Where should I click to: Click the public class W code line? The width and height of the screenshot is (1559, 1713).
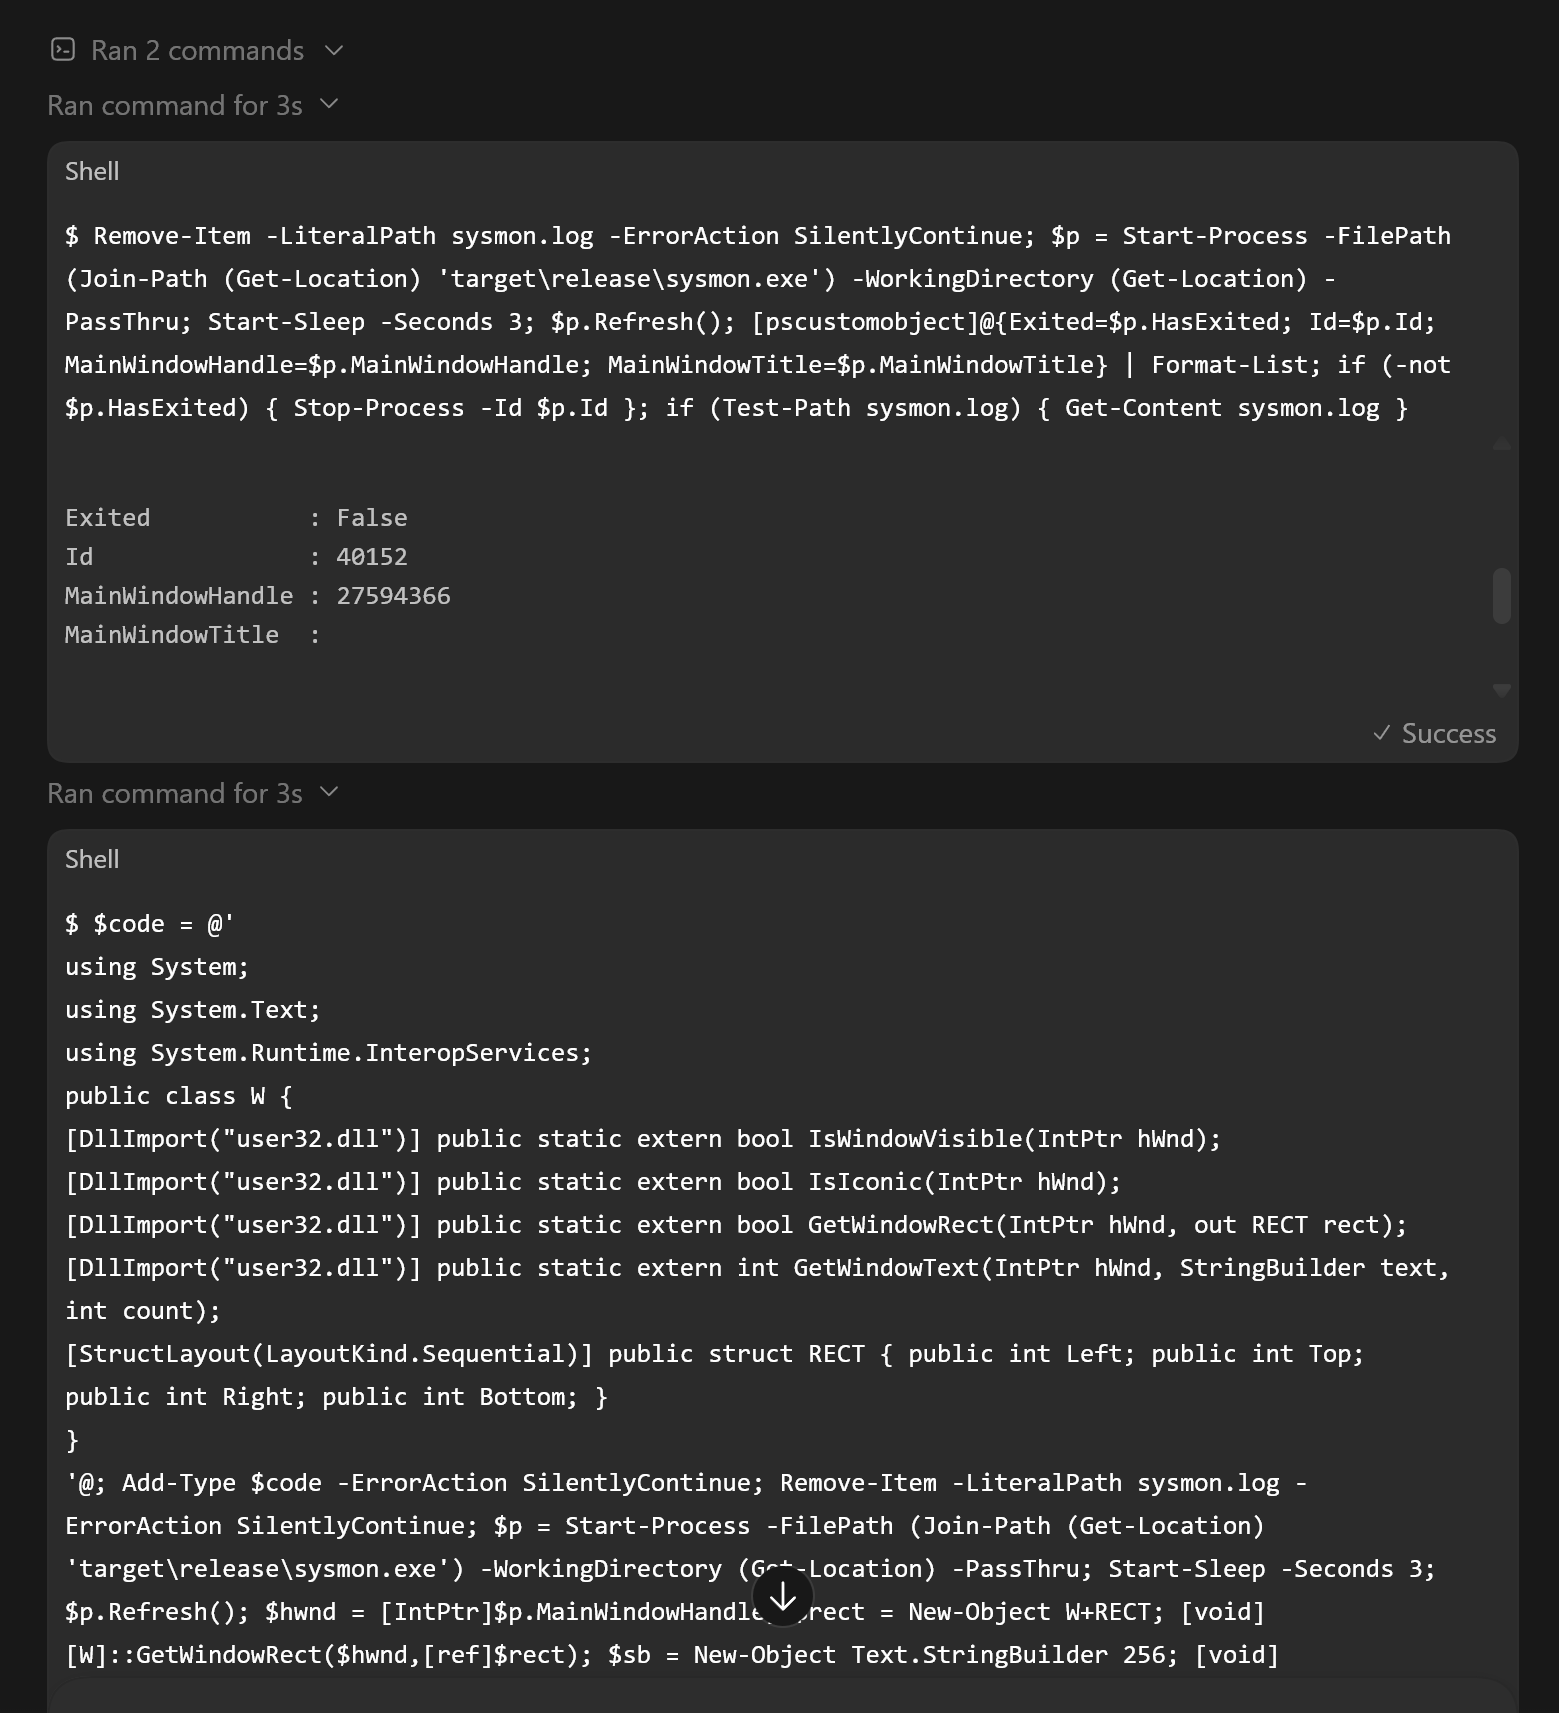coord(179,1096)
